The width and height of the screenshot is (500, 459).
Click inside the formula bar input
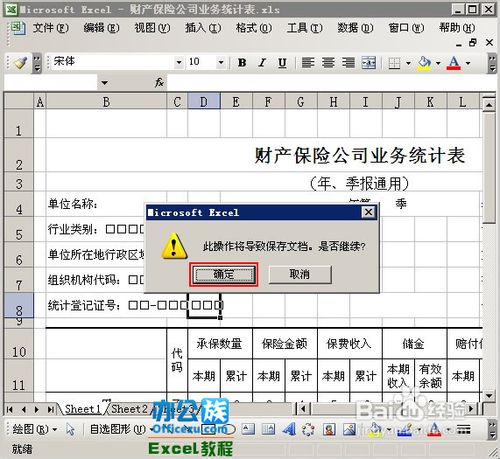[331, 82]
